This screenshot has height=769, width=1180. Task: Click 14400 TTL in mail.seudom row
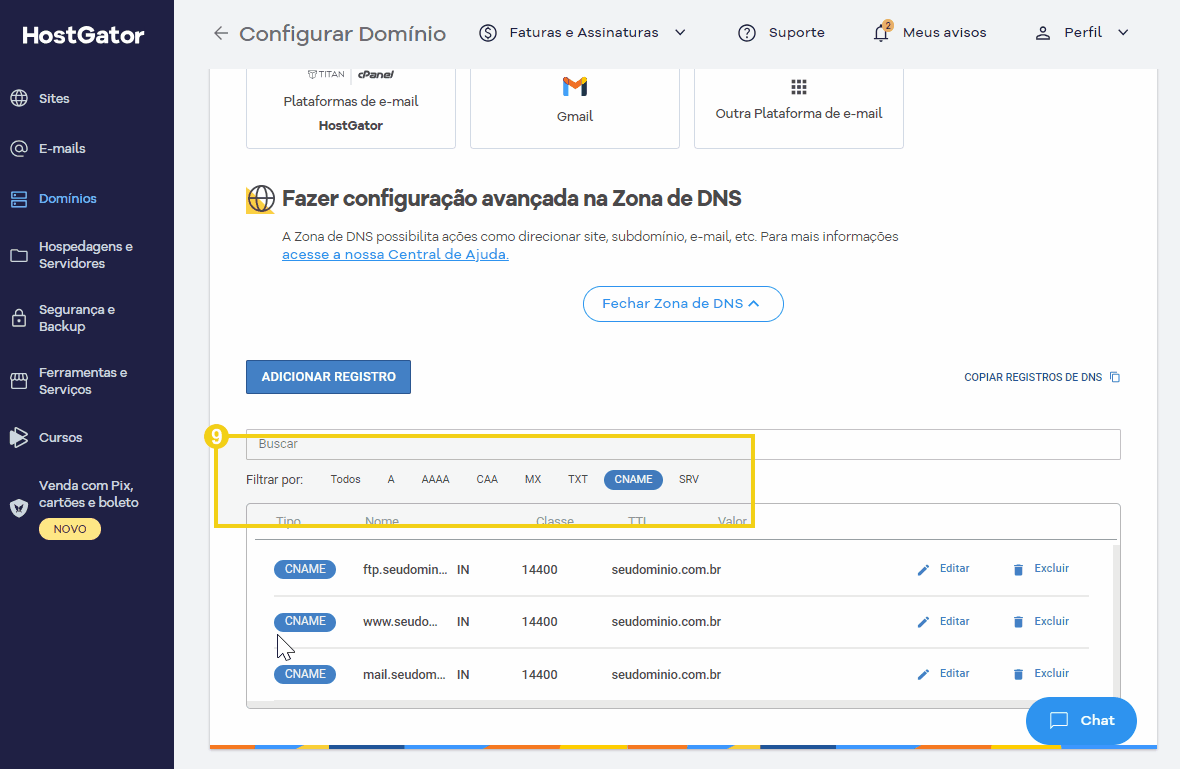click(x=540, y=675)
